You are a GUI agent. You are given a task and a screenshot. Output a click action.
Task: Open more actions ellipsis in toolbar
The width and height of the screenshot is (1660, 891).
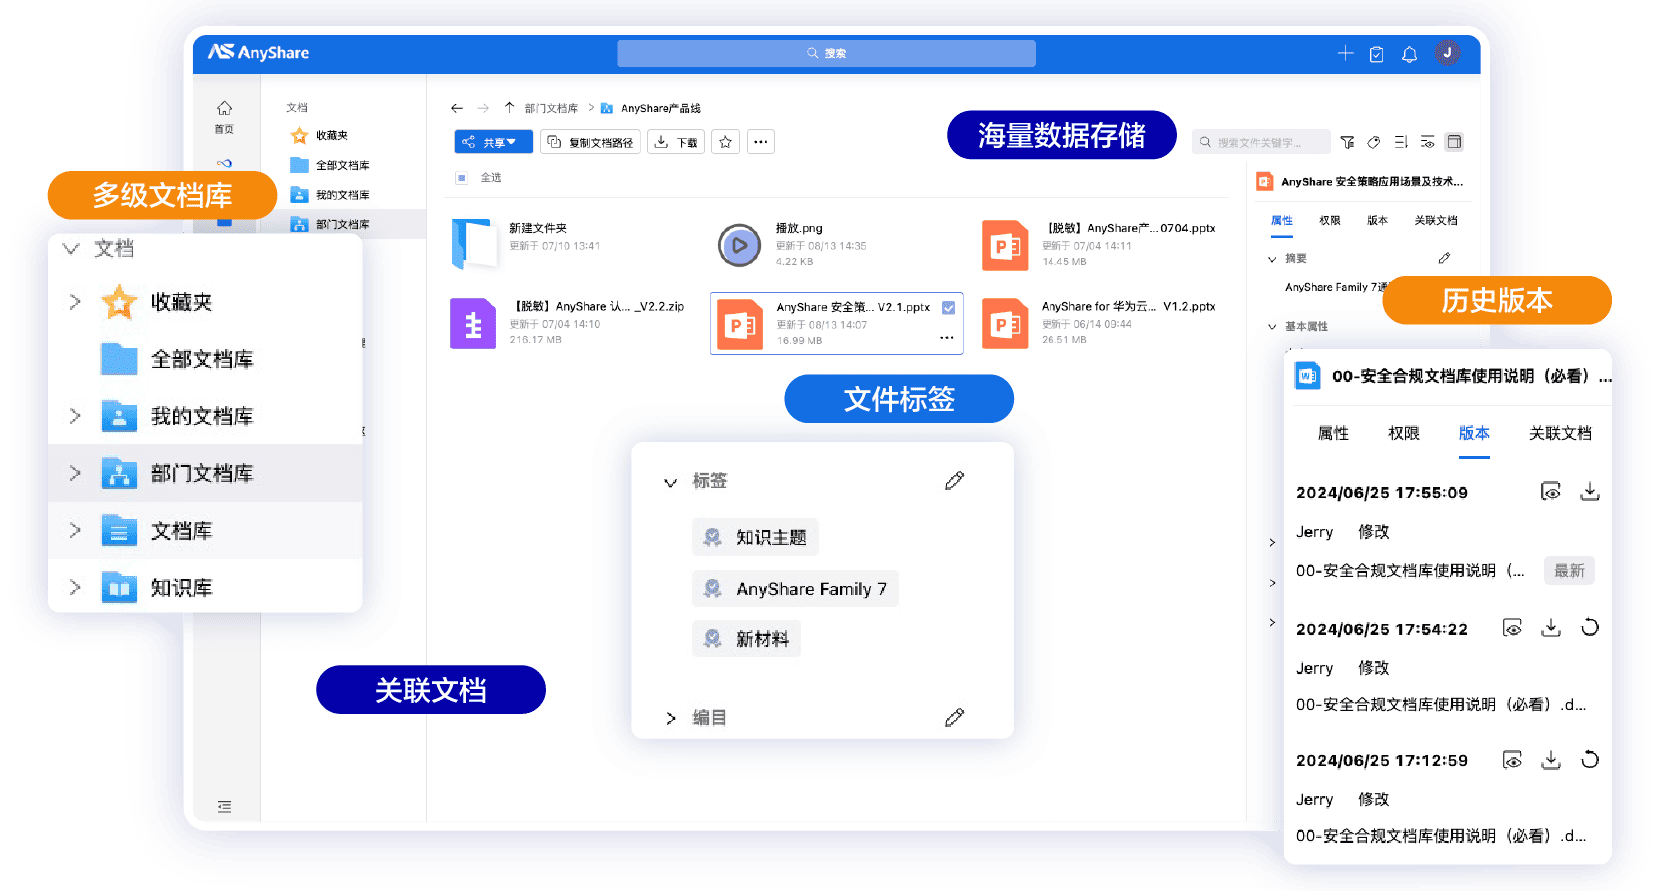point(761,142)
